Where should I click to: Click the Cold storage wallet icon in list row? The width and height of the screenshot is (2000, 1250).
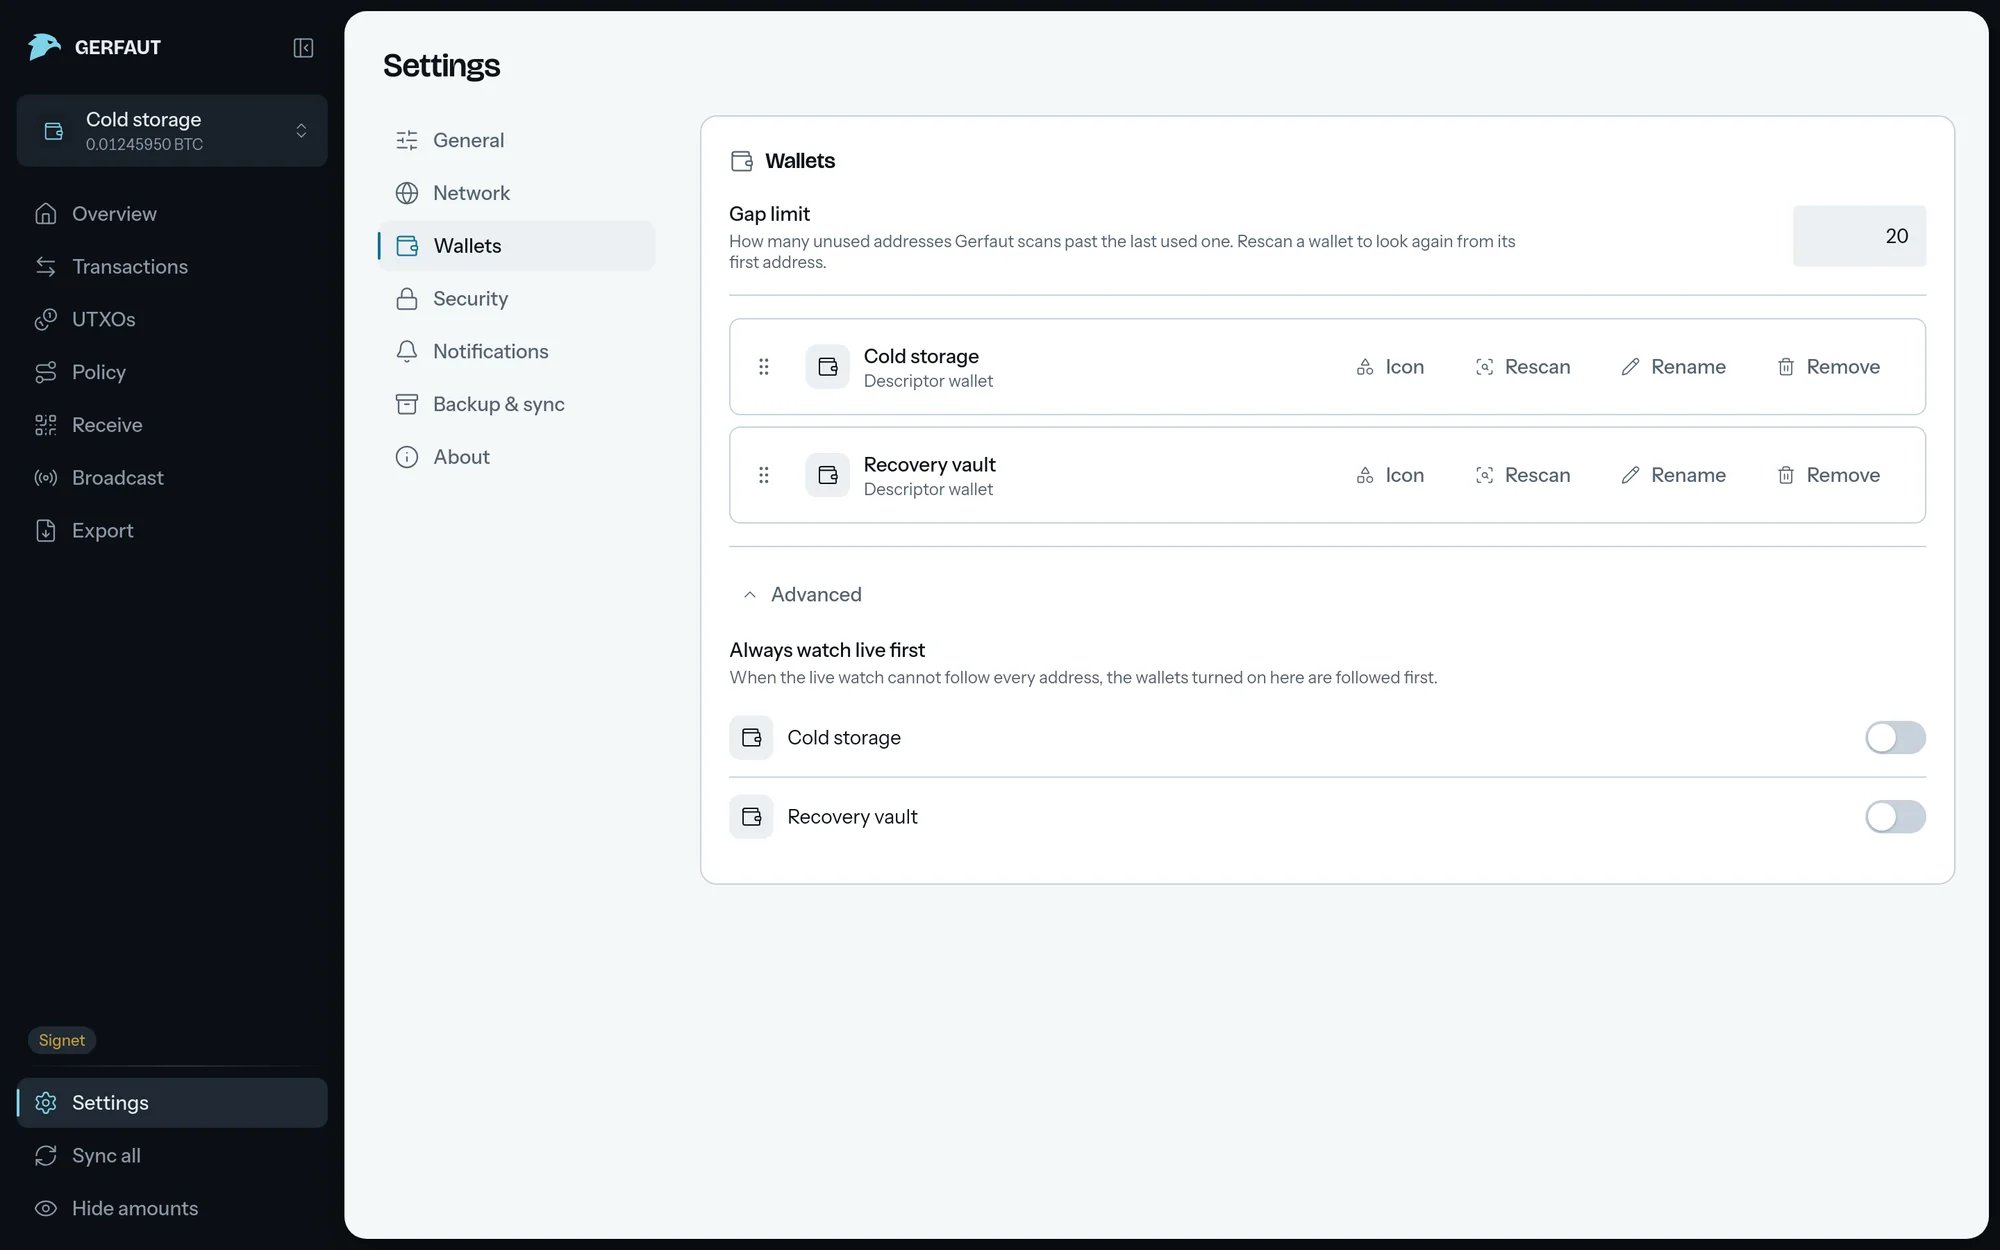coord(828,367)
